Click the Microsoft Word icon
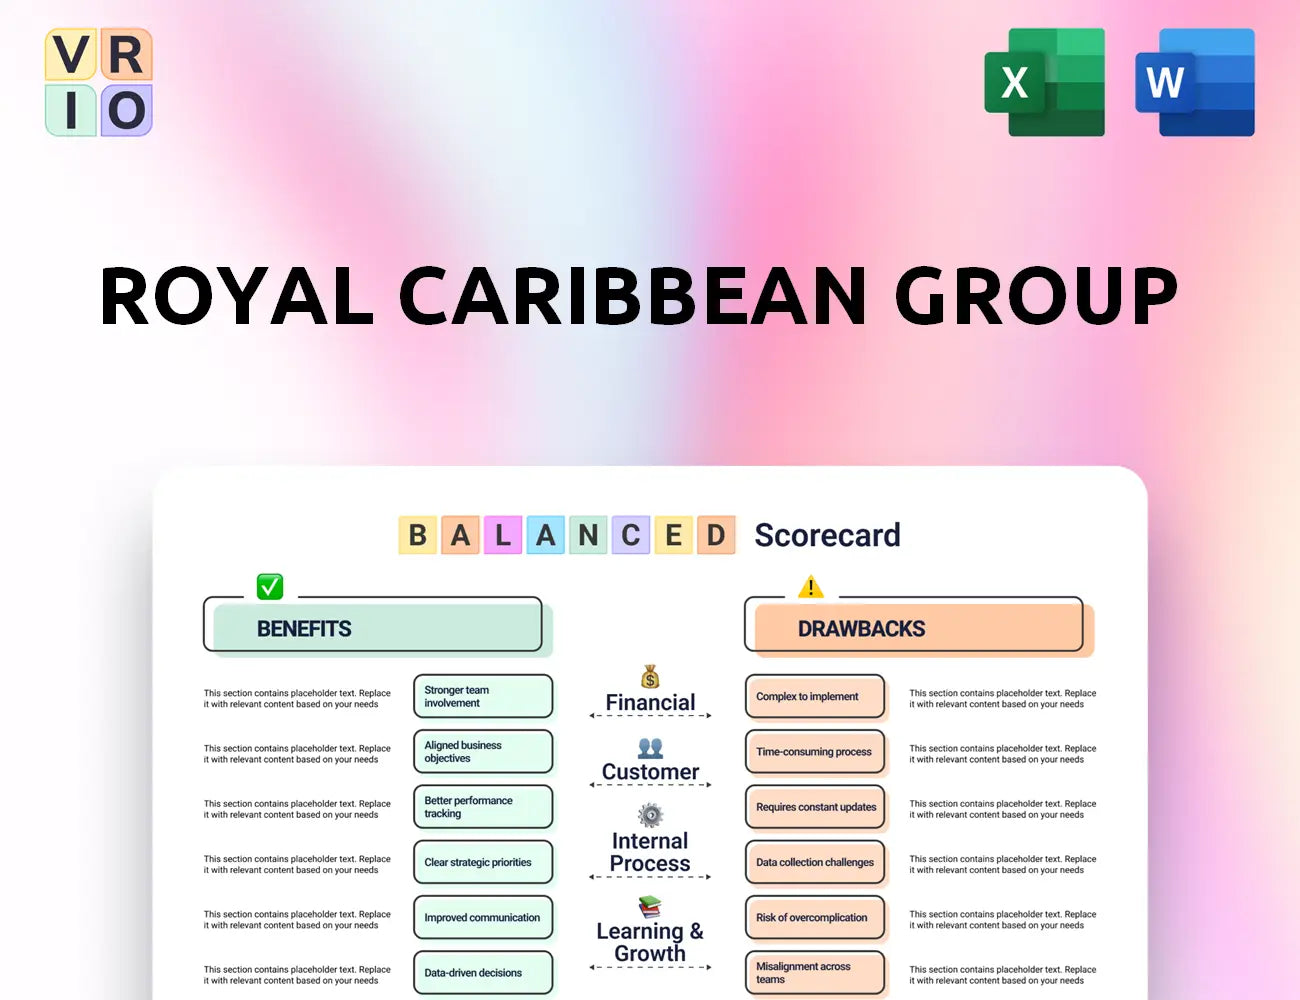The width and height of the screenshot is (1300, 1000). (x=1195, y=82)
